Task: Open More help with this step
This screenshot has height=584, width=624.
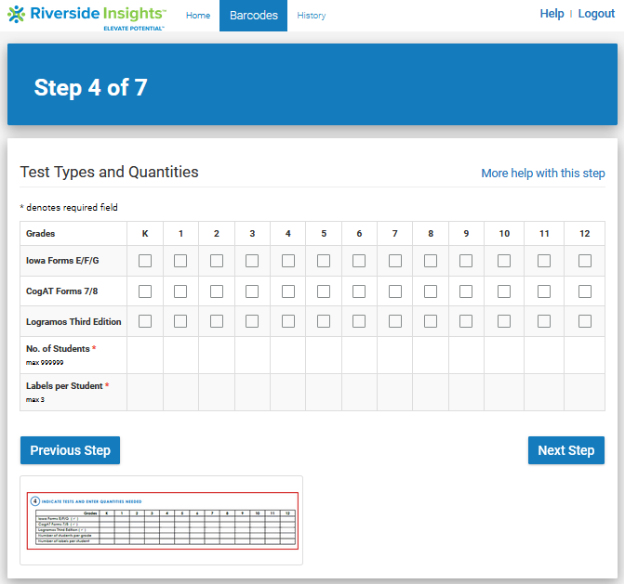Action: 543,173
